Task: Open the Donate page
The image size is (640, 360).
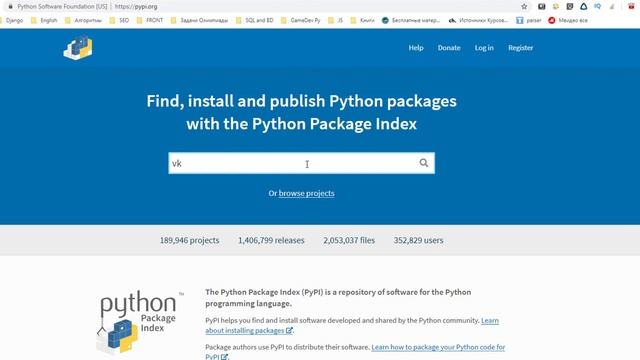Action: click(449, 48)
